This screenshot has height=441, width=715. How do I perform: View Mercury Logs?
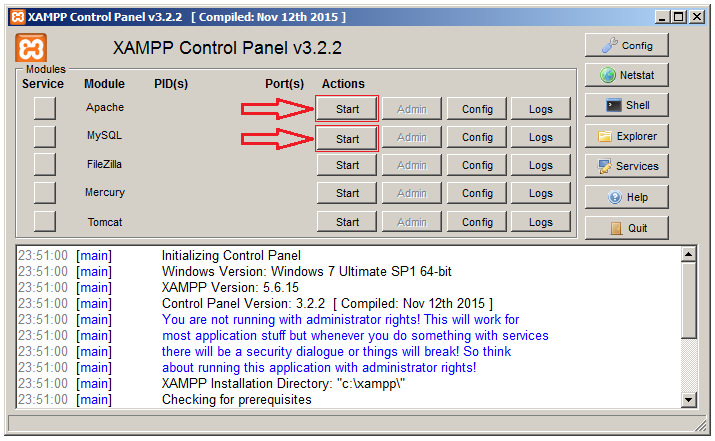(x=541, y=193)
